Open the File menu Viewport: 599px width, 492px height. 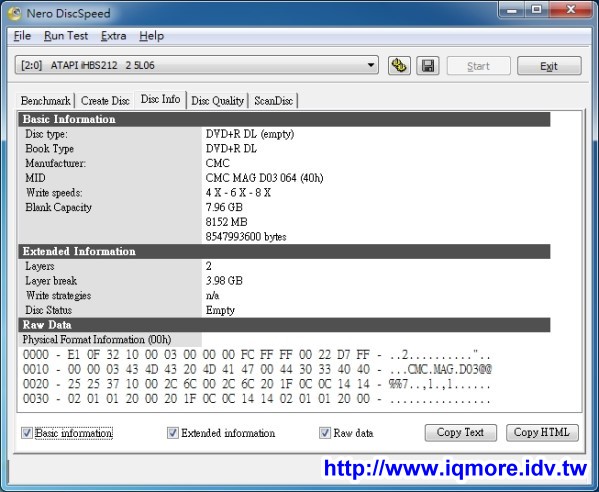[x=22, y=36]
